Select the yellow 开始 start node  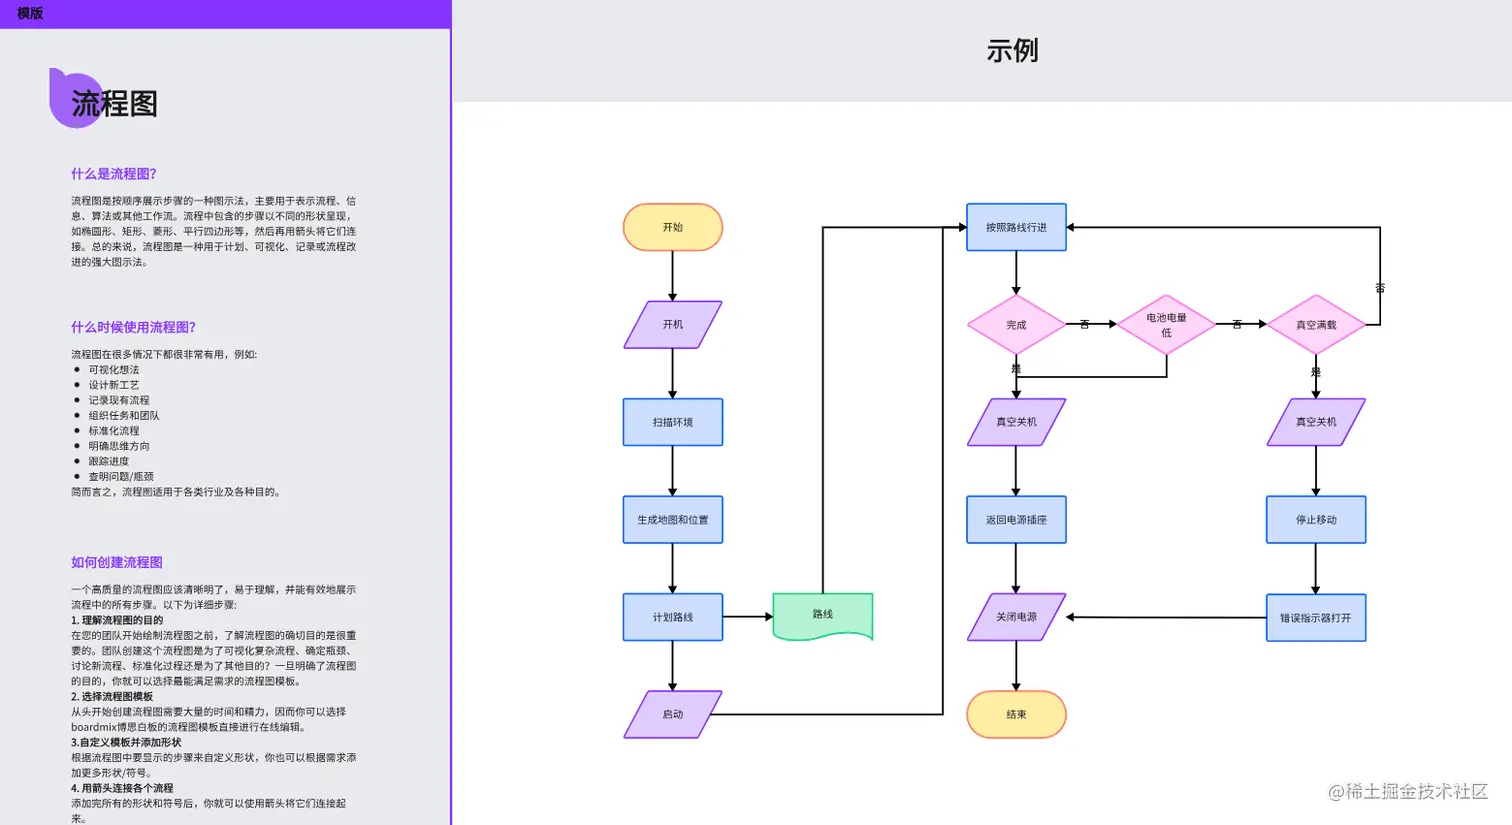tap(672, 227)
